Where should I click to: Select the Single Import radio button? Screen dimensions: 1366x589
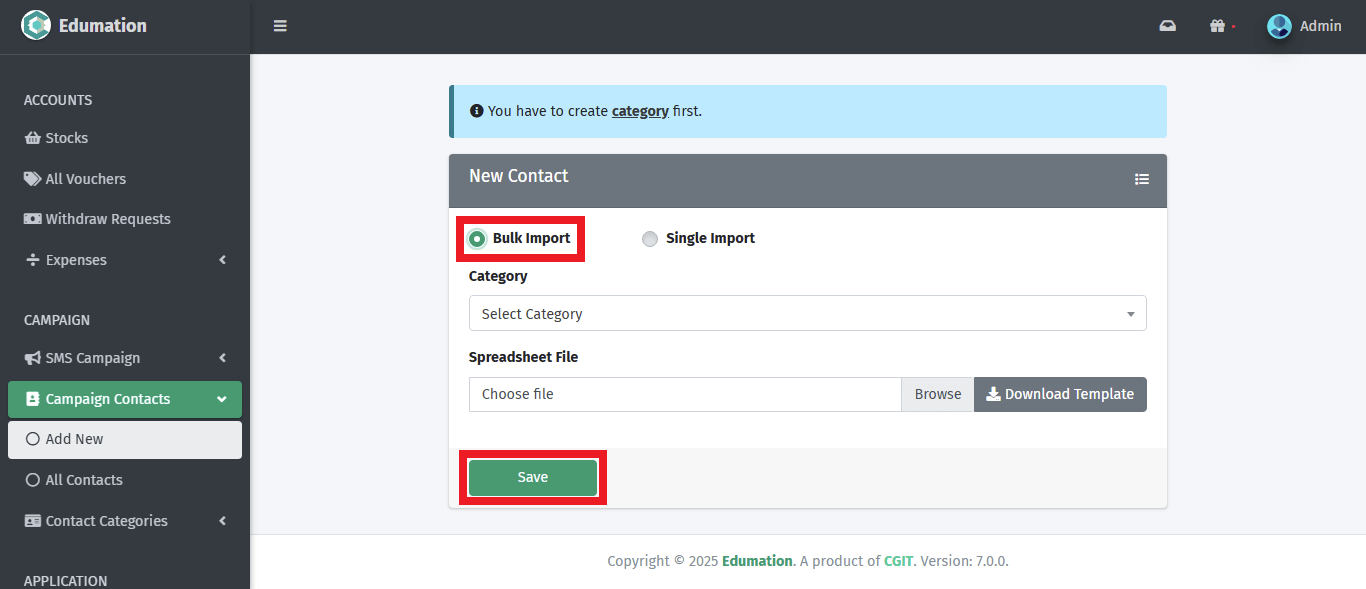[650, 239]
